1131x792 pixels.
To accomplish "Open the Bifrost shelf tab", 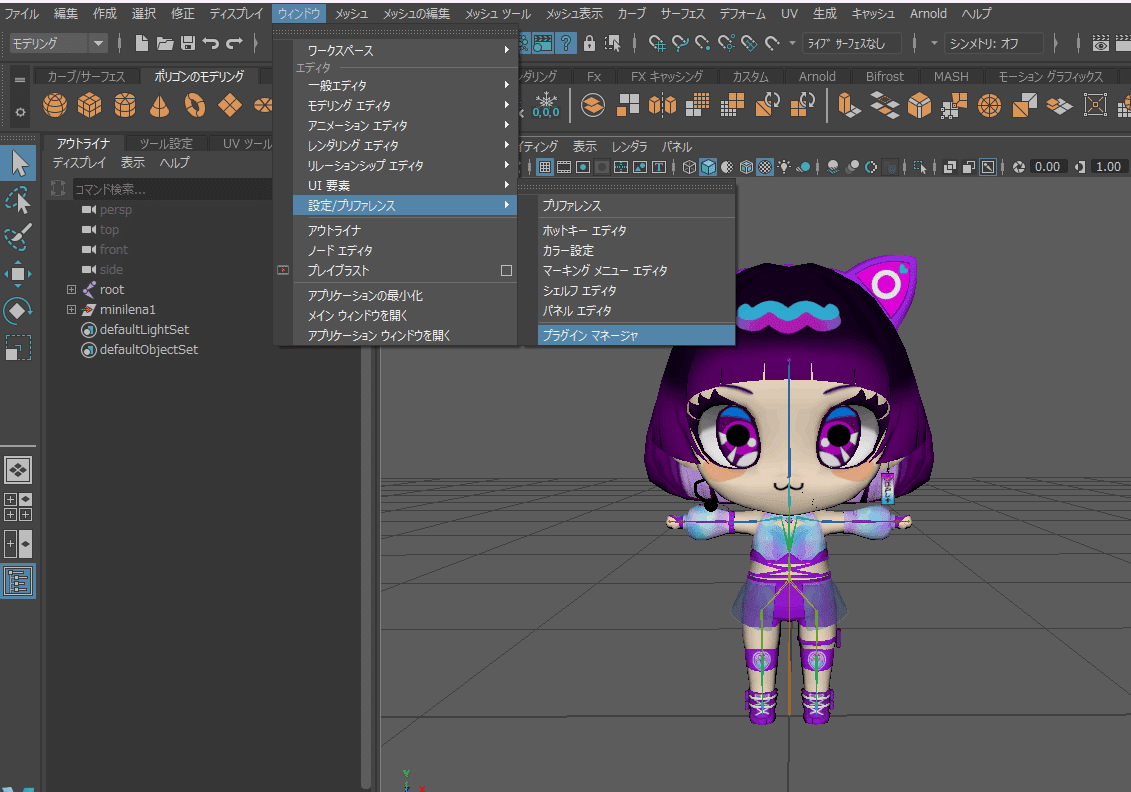I will (884, 76).
